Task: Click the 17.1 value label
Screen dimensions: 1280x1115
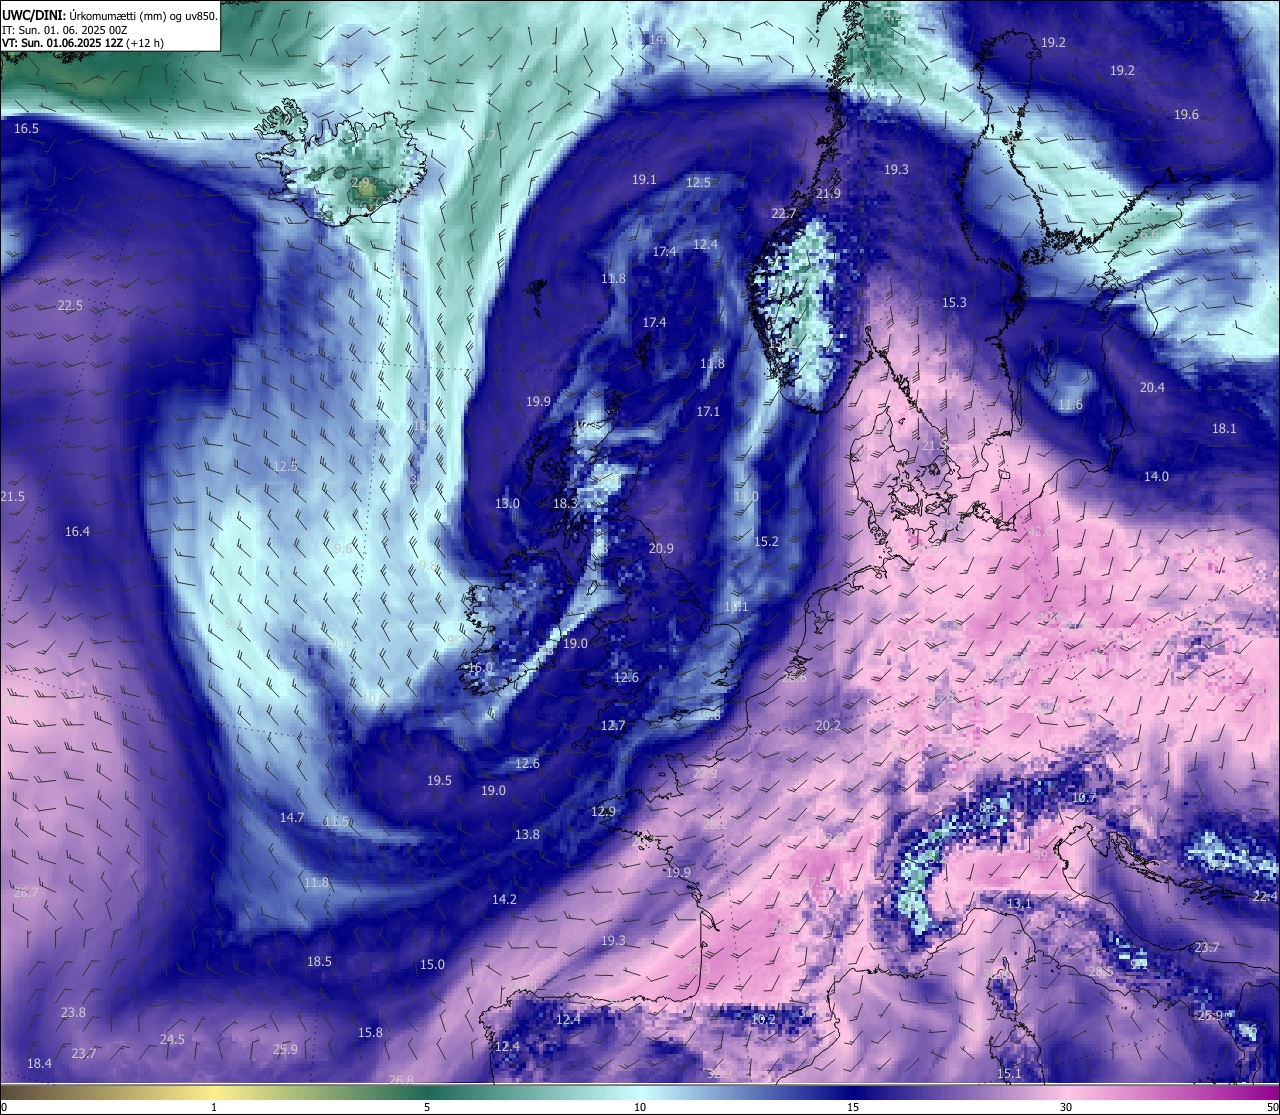Action: pyautogui.click(x=708, y=412)
